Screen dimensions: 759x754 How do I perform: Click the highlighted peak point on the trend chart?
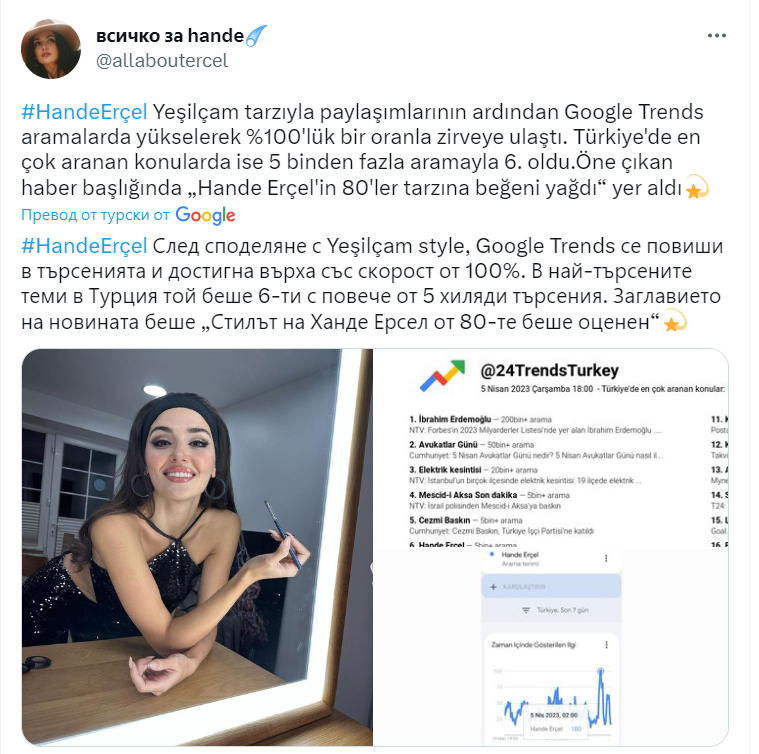click(601, 671)
